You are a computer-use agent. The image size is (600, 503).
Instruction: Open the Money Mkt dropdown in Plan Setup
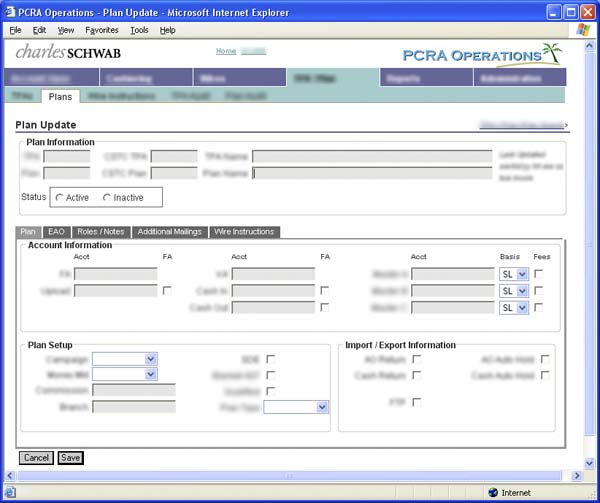click(x=125, y=374)
